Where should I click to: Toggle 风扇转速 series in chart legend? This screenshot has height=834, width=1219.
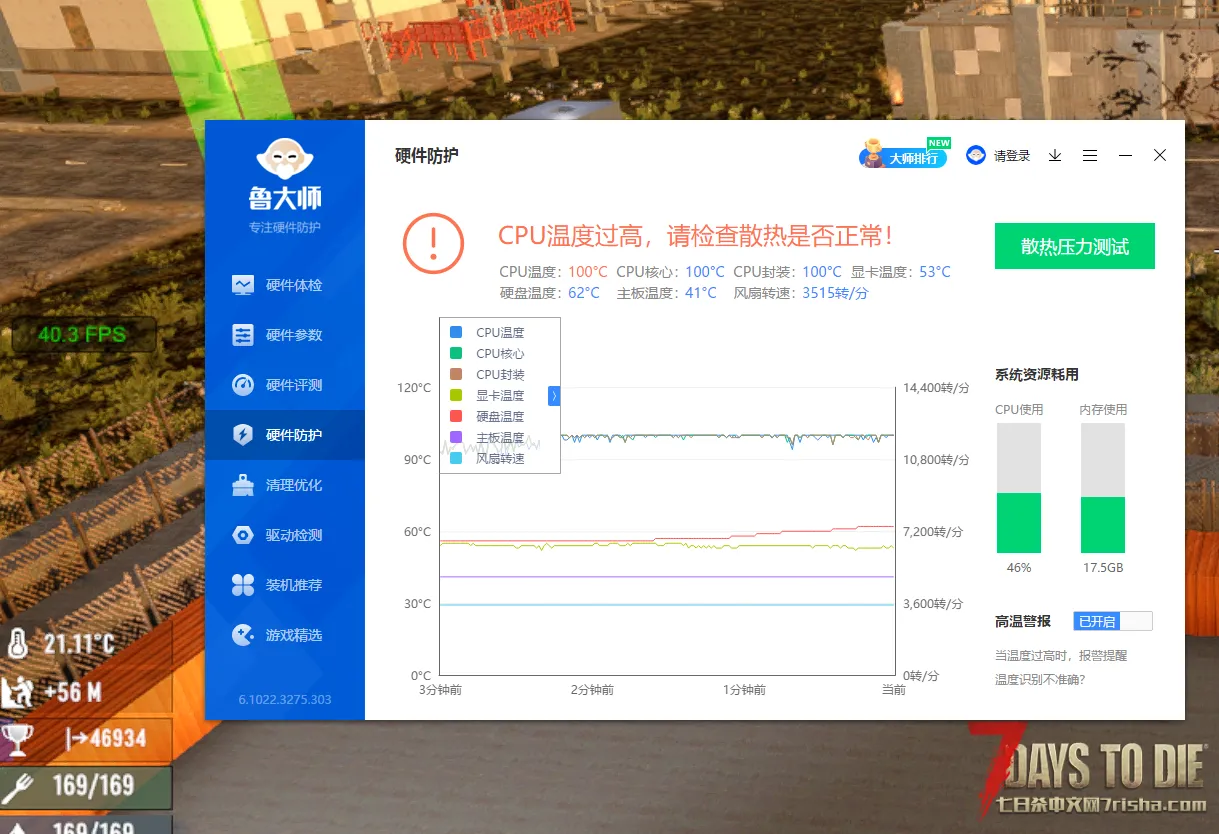[x=499, y=458]
